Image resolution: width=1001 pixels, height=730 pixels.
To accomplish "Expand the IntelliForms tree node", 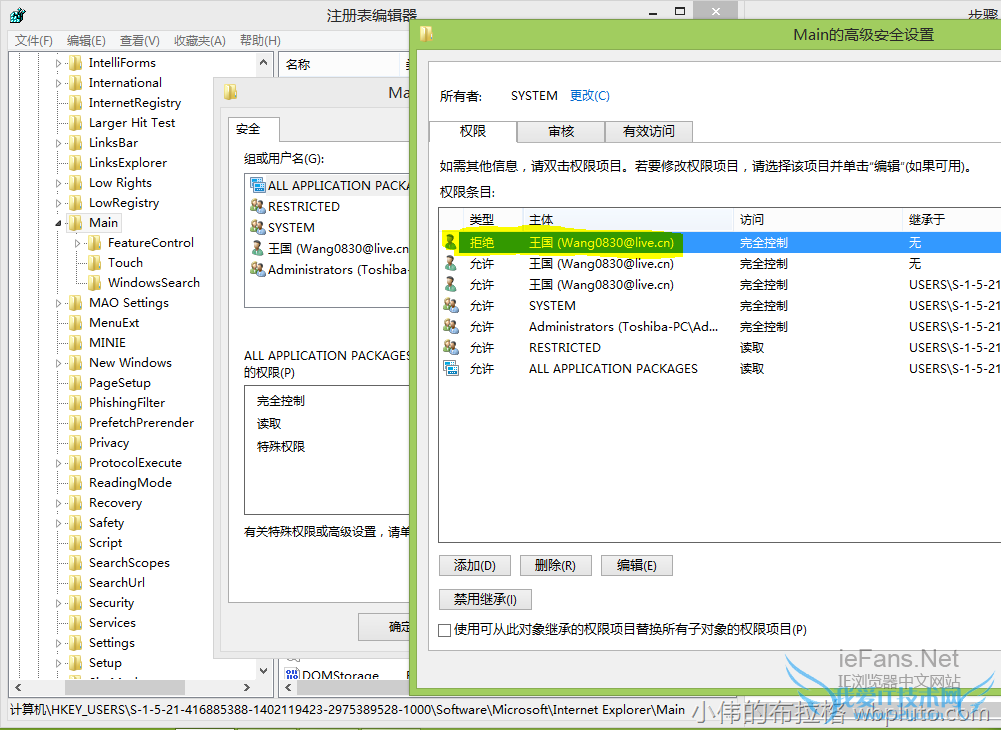I will [58, 63].
